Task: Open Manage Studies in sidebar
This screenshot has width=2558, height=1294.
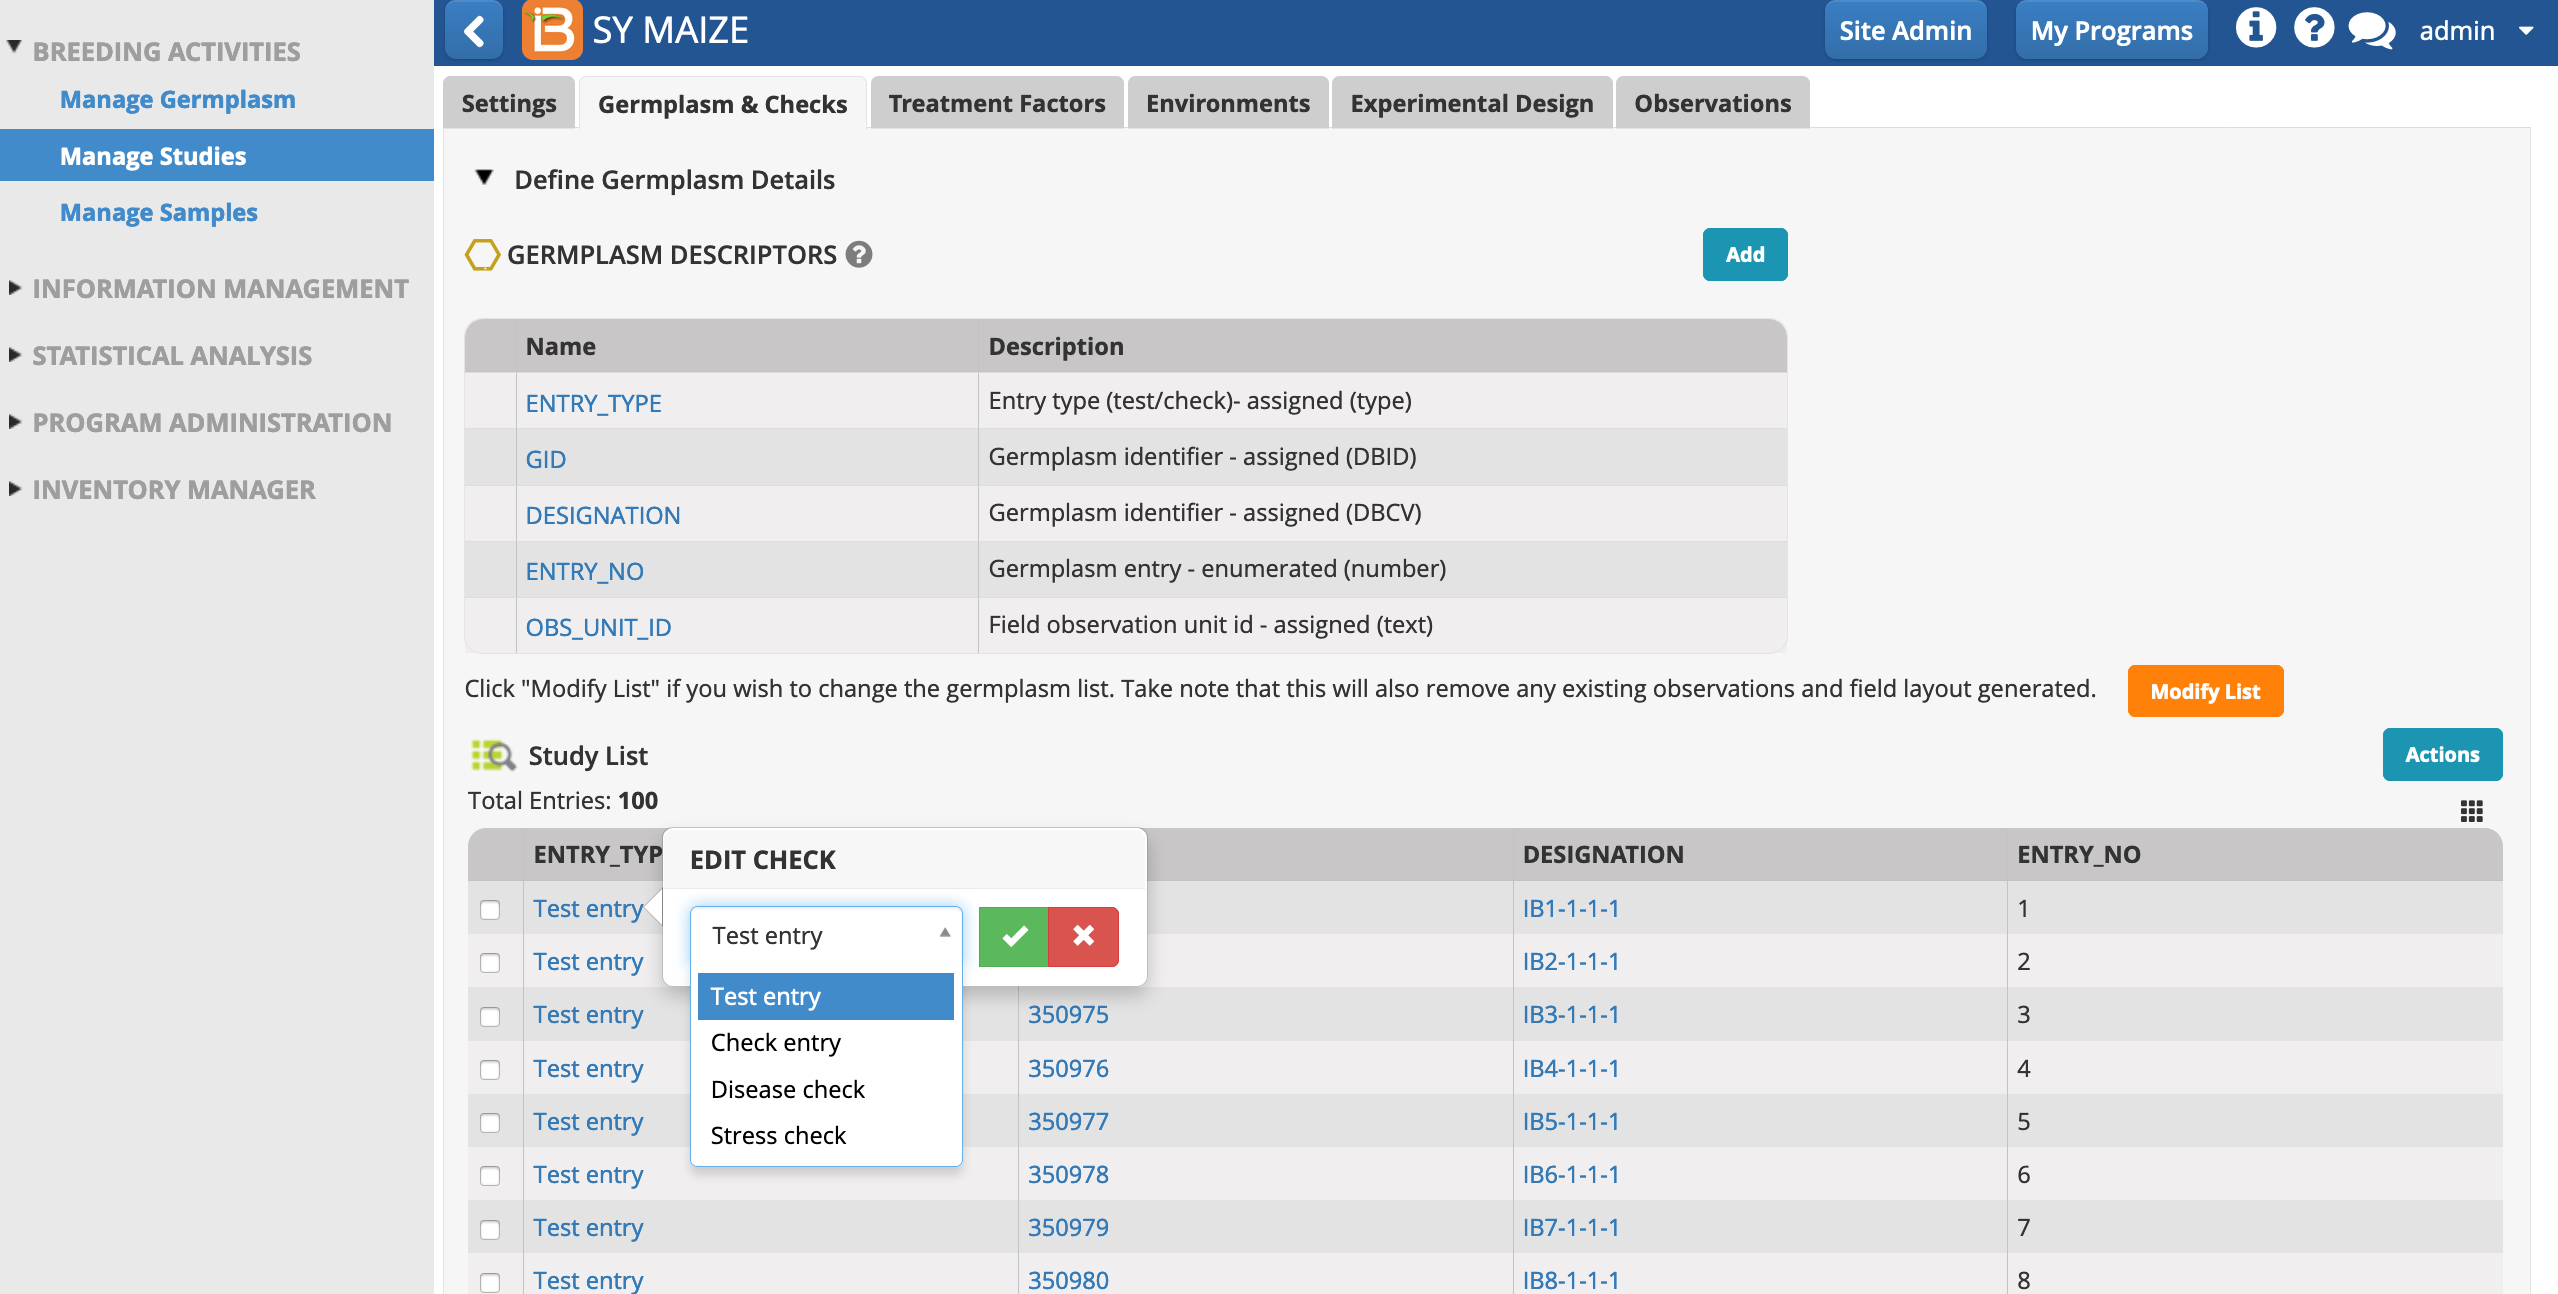Action: (x=216, y=156)
